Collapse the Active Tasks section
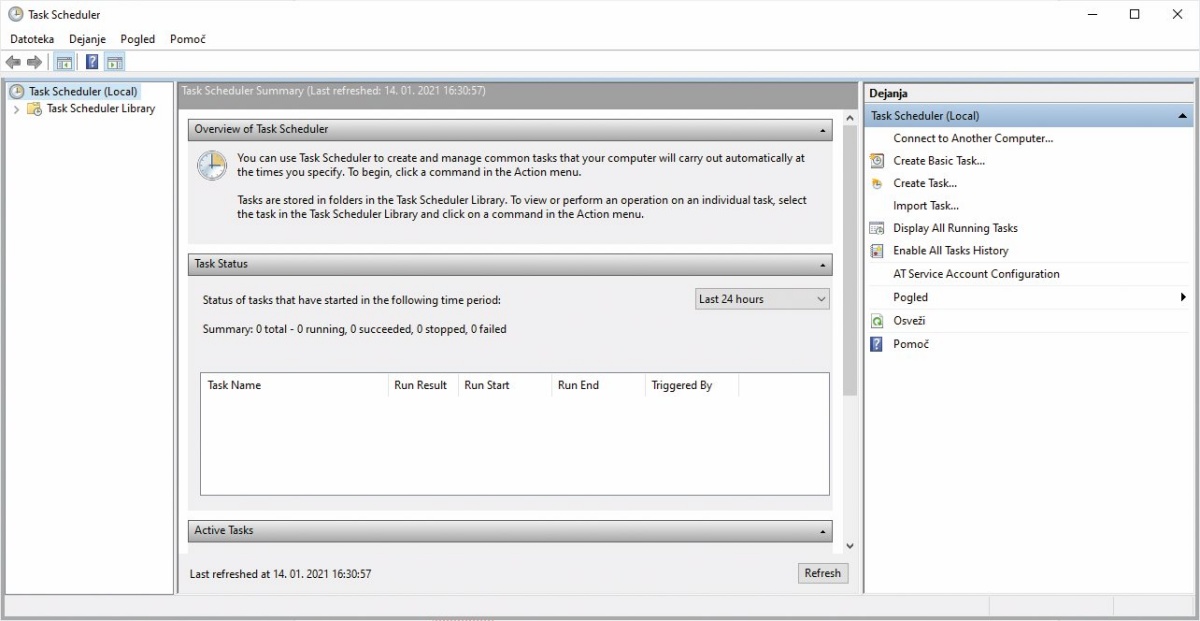The image size is (1200, 621). point(823,531)
